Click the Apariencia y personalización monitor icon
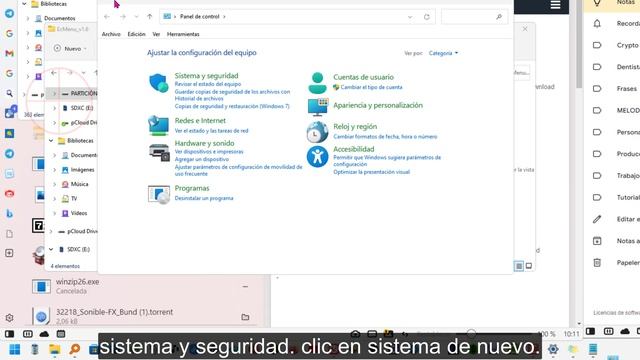This screenshot has height=360, width=640. [318, 107]
